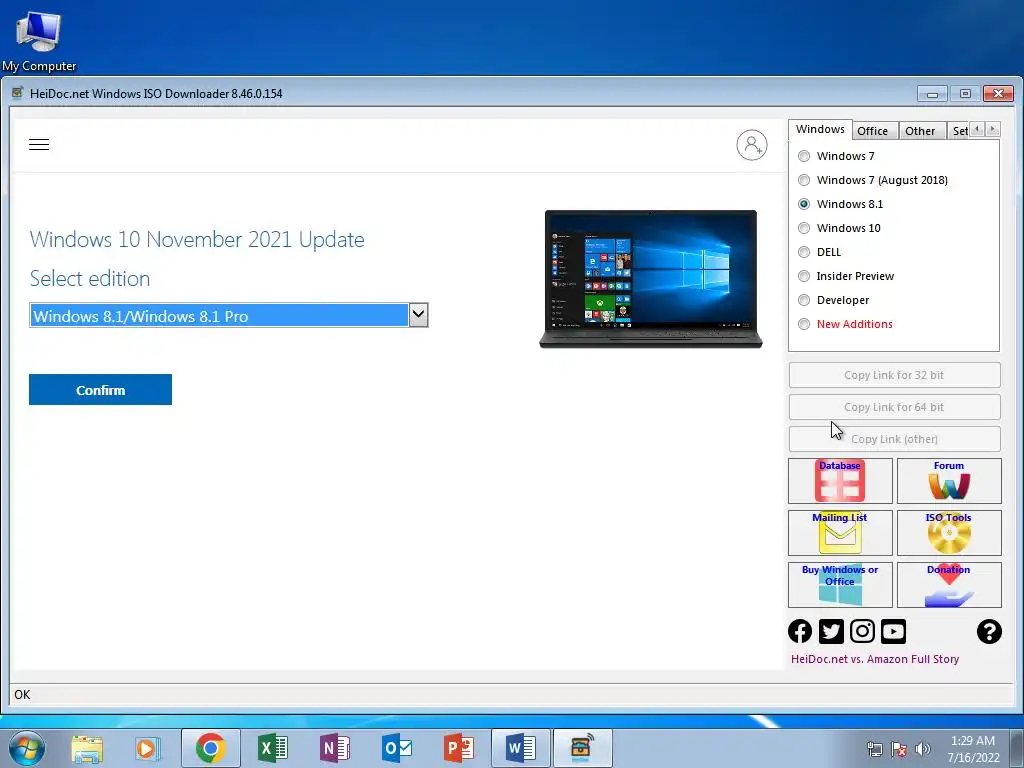The image size is (1024, 768).
Task: Click the network tray icon
Action: (874, 748)
